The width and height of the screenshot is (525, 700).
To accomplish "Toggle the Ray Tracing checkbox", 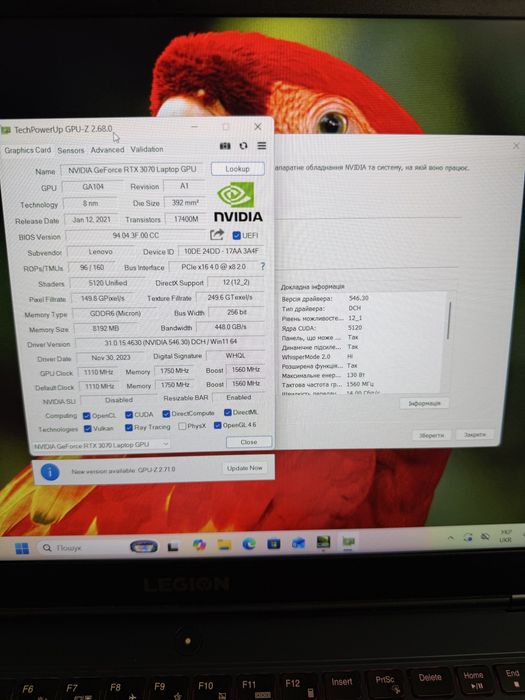I will [129, 428].
